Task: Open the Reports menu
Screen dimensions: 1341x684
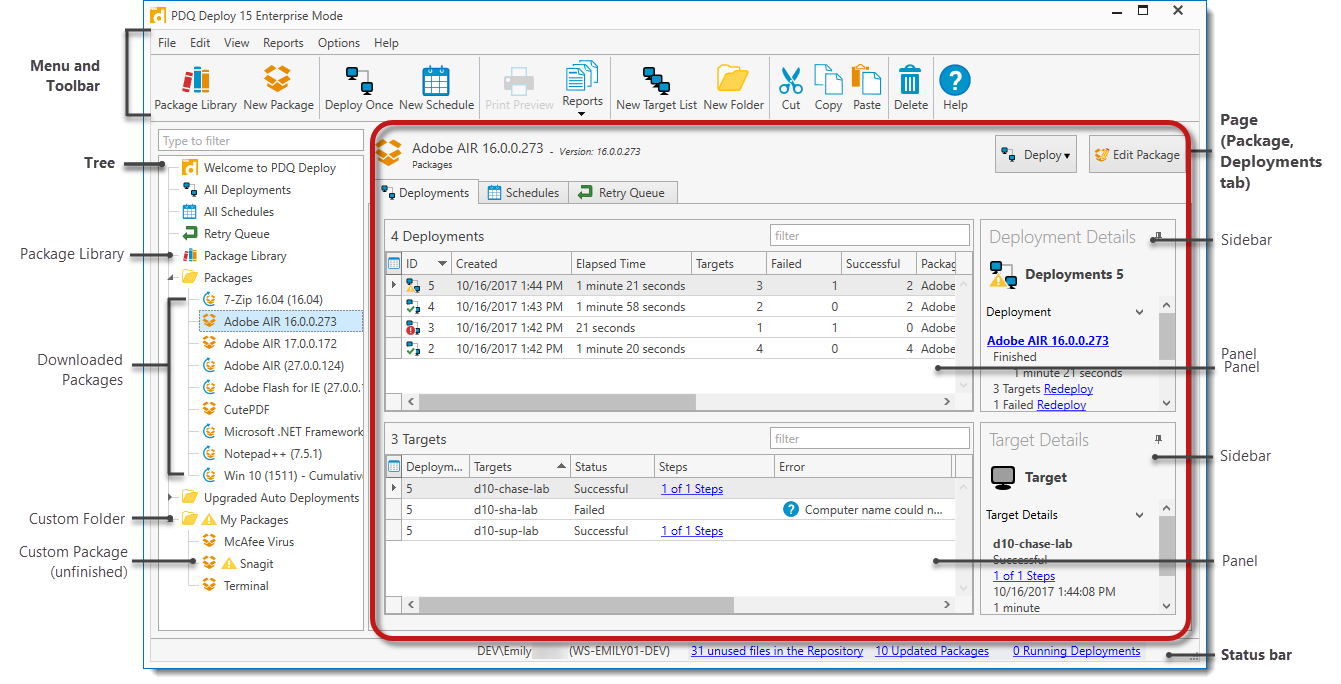Action: coord(283,43)
